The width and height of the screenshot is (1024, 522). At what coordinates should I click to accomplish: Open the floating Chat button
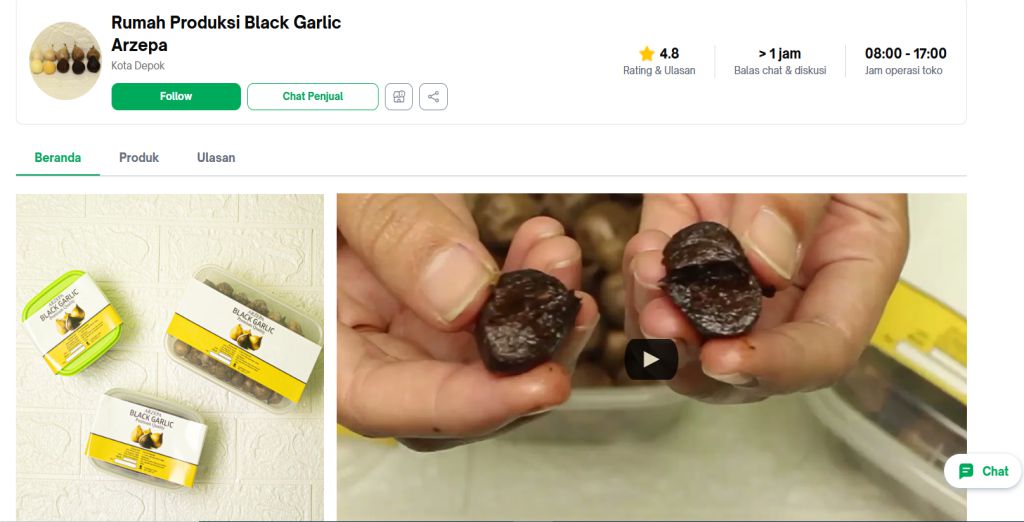coord(983,471)
